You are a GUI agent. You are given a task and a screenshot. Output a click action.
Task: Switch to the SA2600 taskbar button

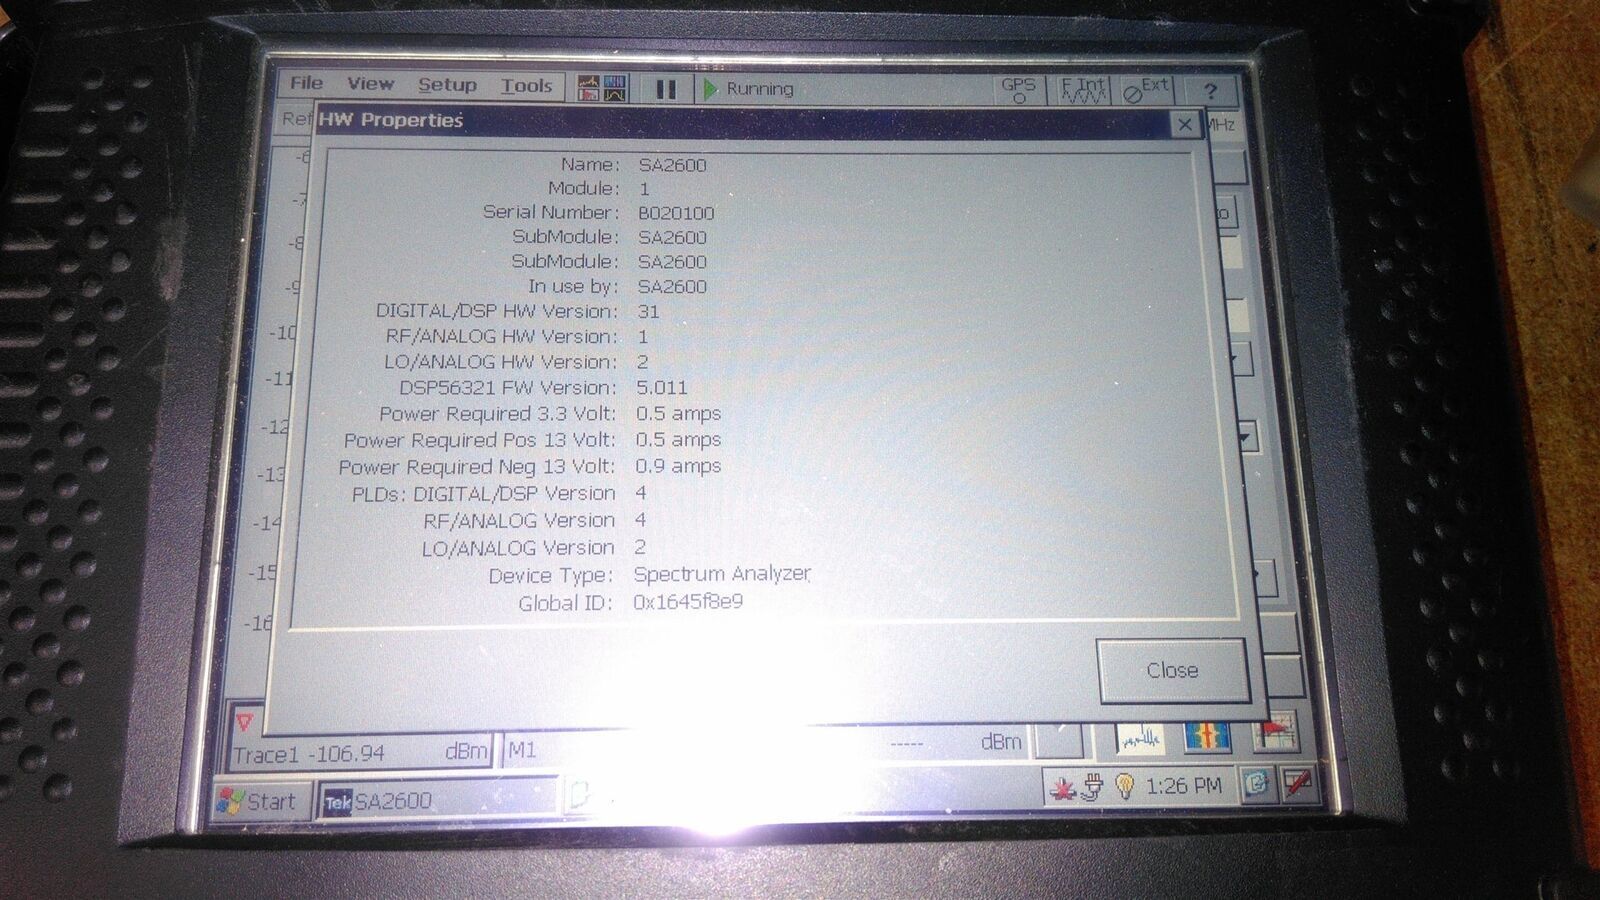(435, 801)
